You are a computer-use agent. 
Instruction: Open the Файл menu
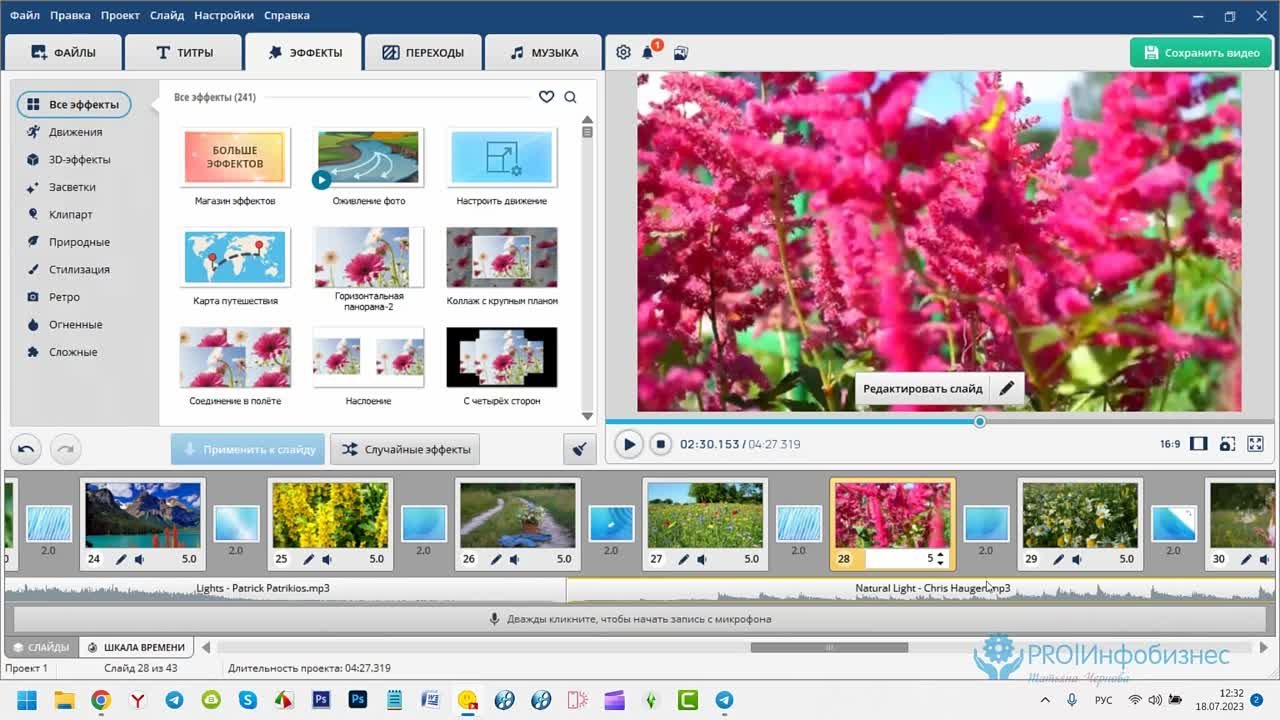(25, 16)
